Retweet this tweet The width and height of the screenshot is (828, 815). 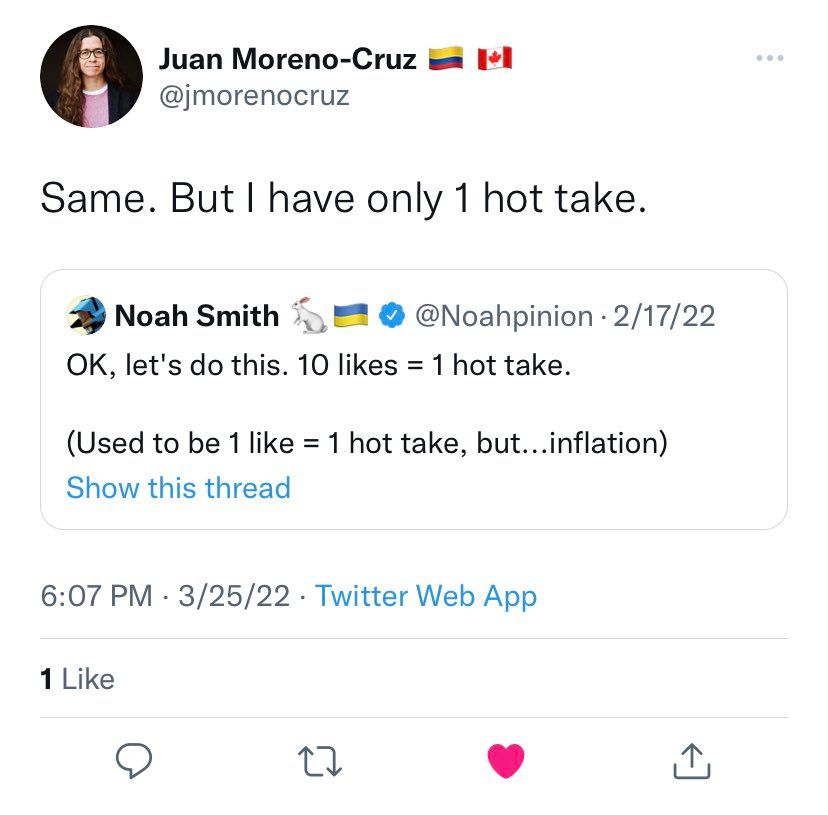click(x=322, y=761)
